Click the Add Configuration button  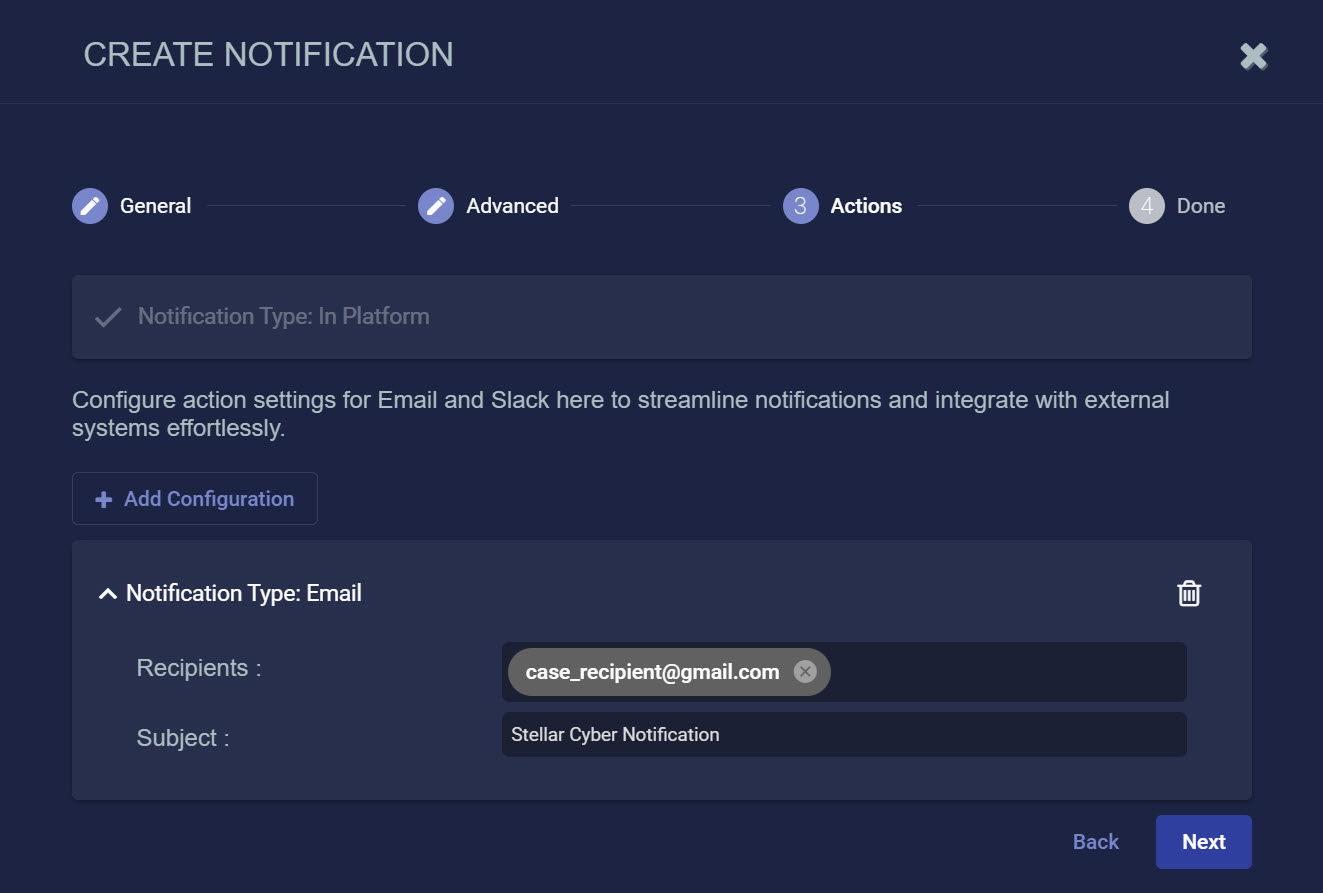click(x=195, y=499)
